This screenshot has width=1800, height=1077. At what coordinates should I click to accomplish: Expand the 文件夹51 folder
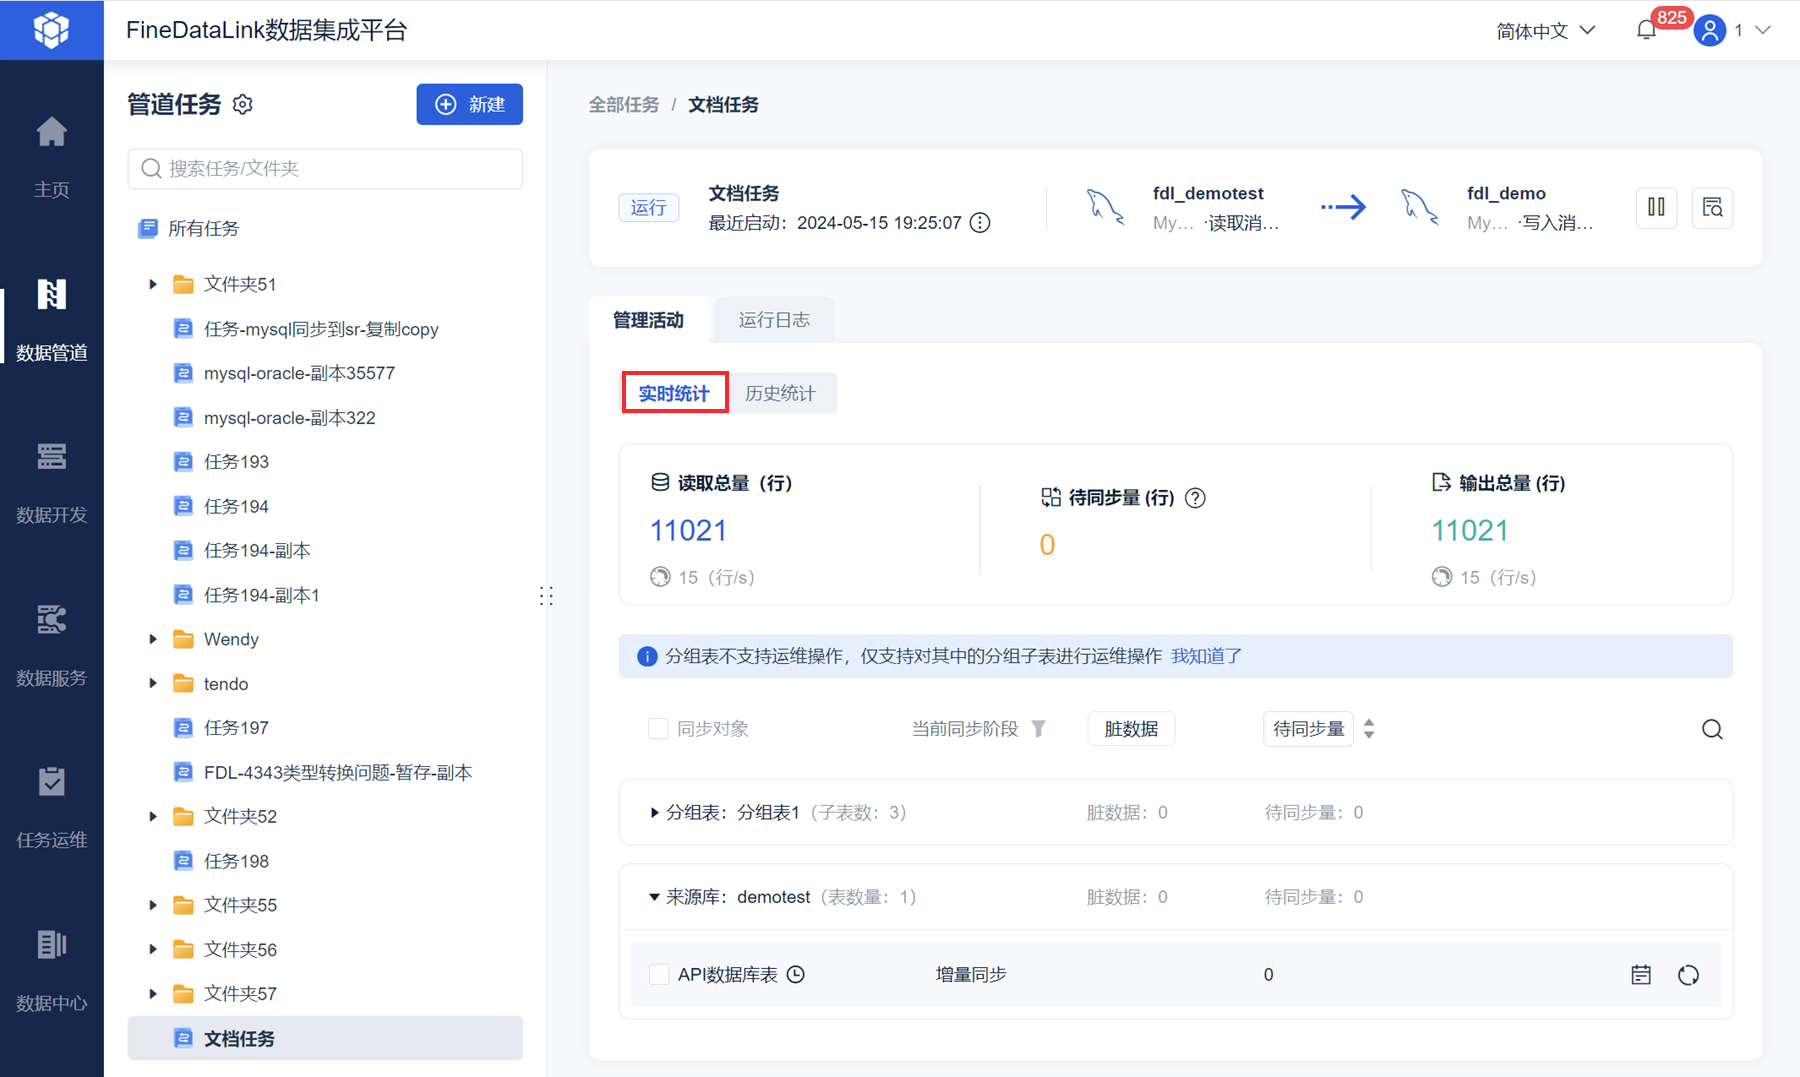pyautogui.click(x=153, y=284)
